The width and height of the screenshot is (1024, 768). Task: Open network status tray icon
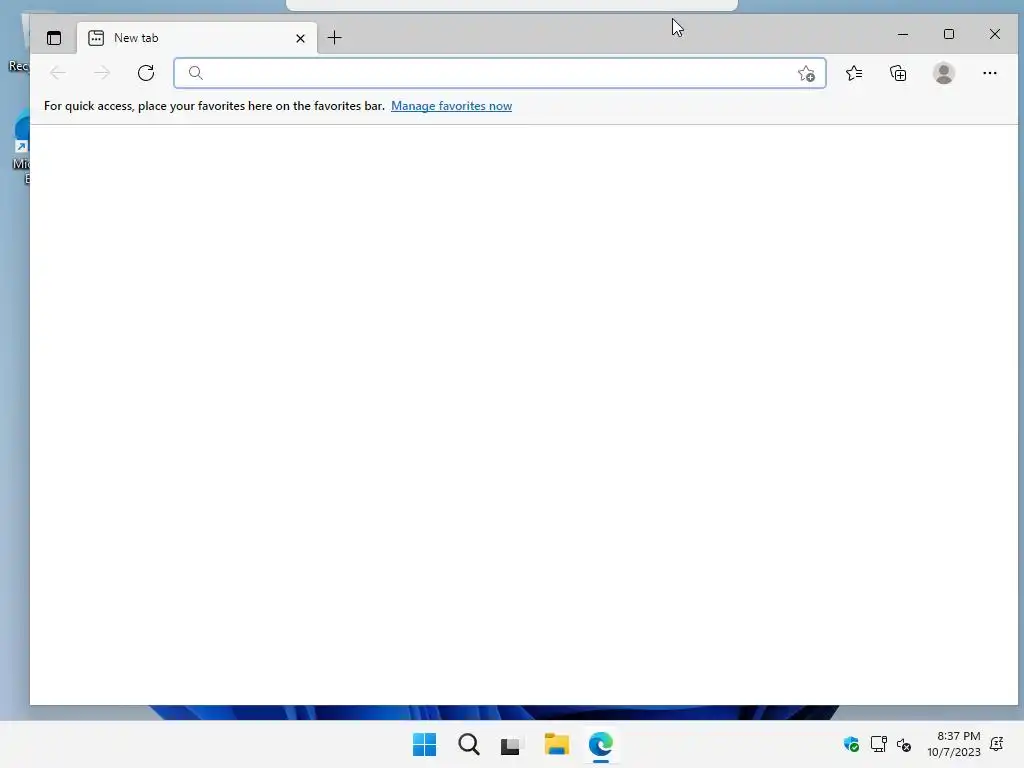(x=878, y=744)
